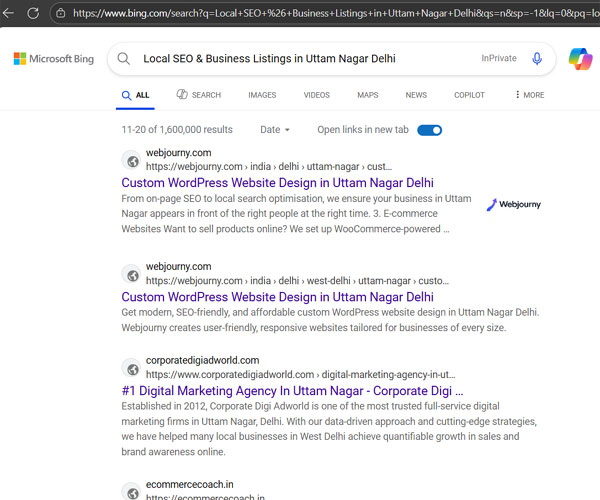Click the search magnifier icon in search box
600x500 pixels.
[124, 59]
